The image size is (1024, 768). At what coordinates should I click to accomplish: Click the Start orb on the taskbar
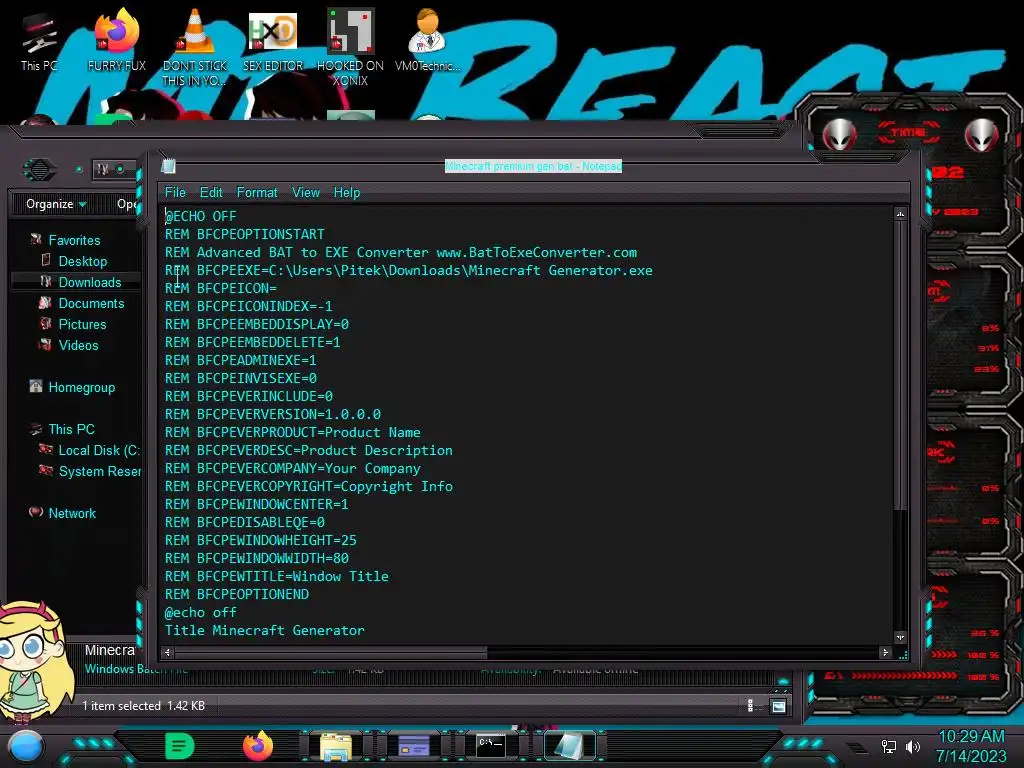[x=26, y=746]
